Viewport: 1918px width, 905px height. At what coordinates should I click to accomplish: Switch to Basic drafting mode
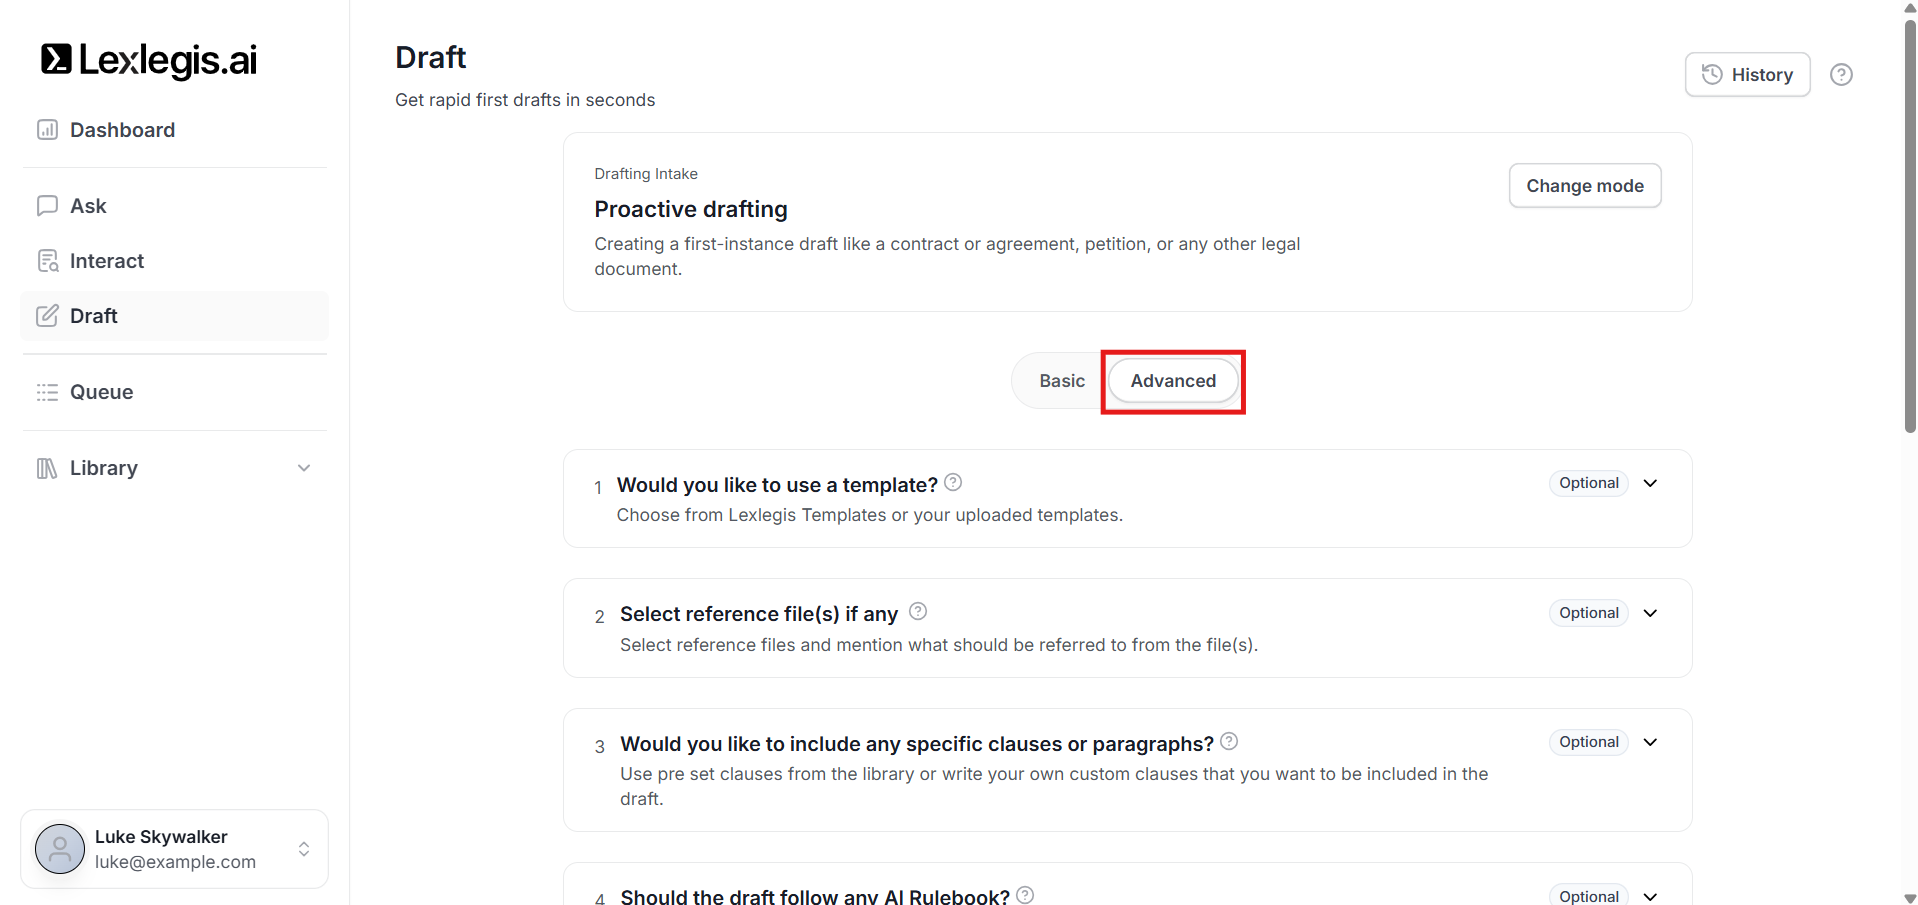(x=1061, y=381)
